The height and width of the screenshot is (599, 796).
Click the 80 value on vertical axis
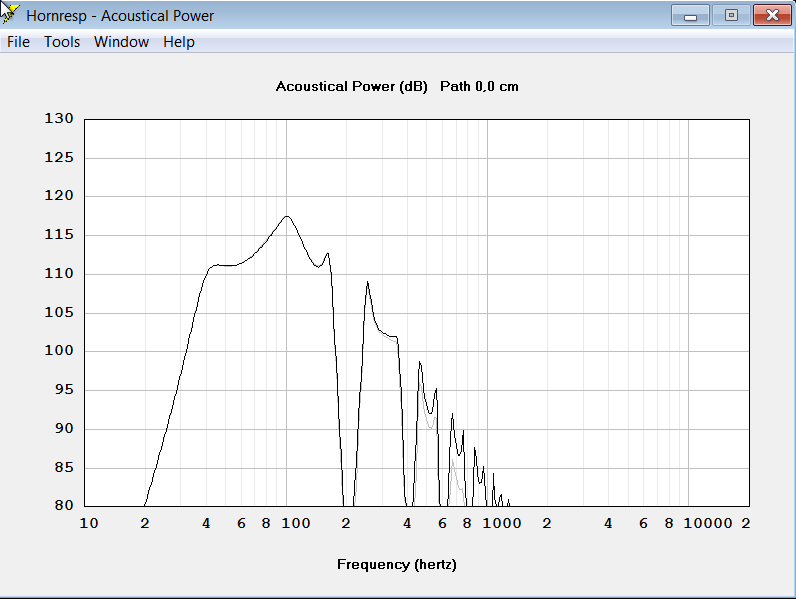click(64, 505)
